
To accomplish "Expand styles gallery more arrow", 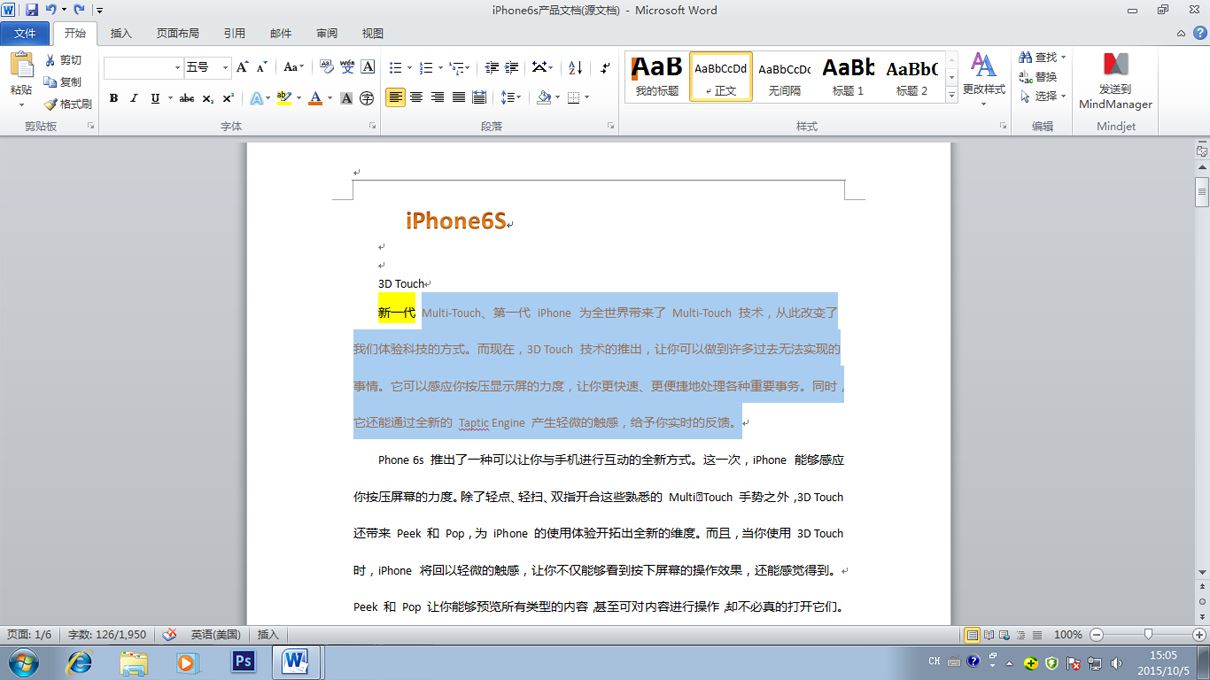I will coord(951,97).
